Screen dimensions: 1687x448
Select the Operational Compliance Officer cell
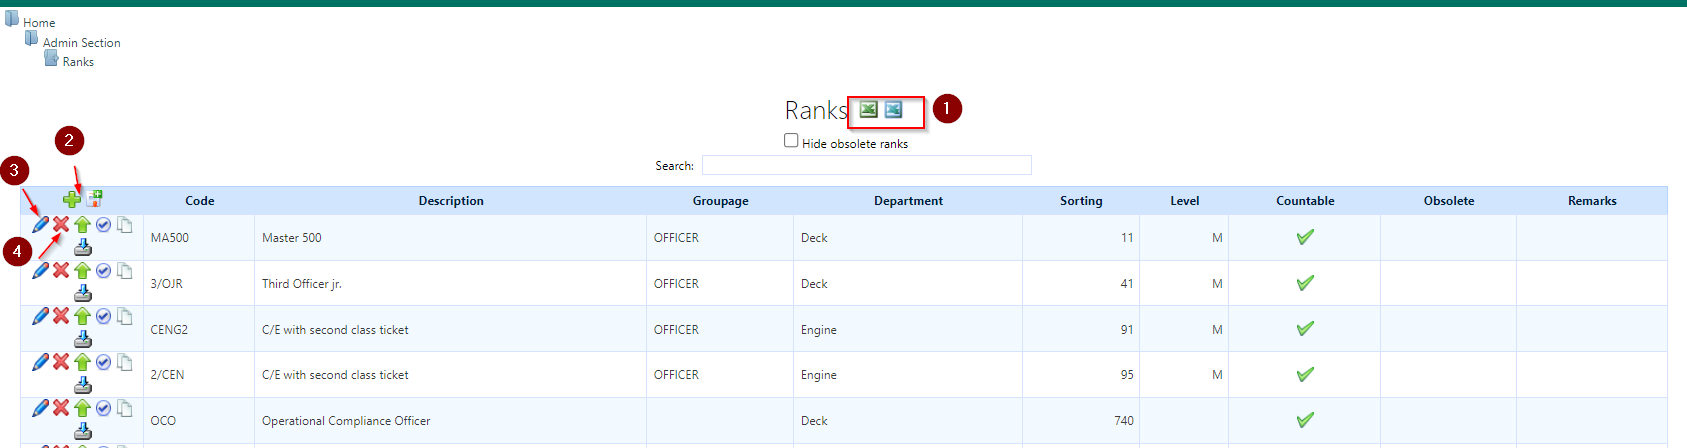(x=450, y=421)
